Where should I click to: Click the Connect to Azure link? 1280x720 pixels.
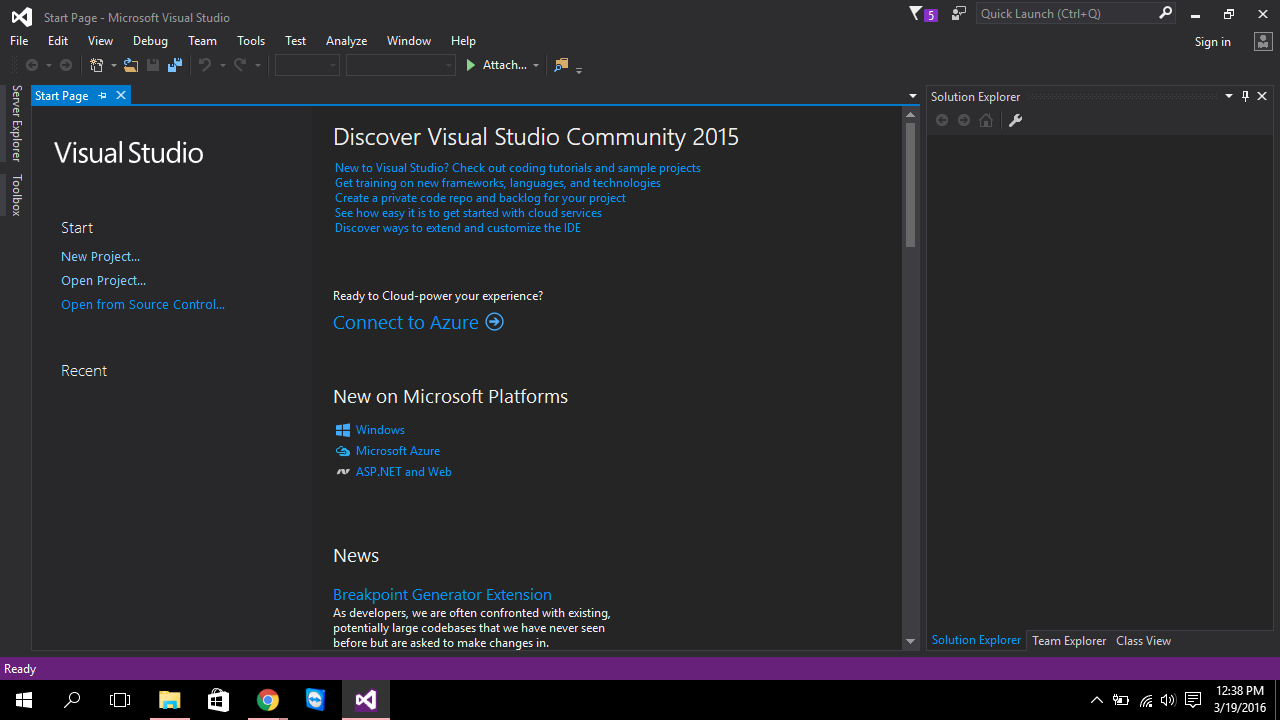pos(406,322)
